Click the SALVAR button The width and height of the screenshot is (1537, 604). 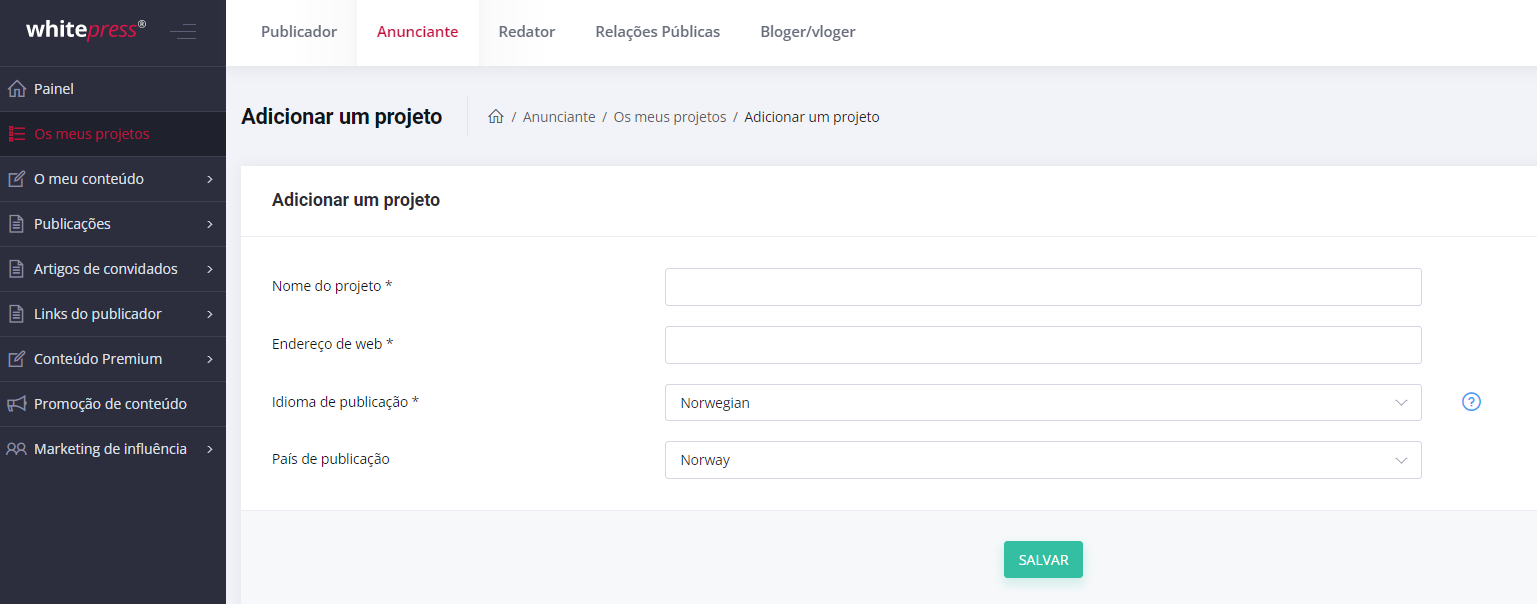pos(1043,560)
